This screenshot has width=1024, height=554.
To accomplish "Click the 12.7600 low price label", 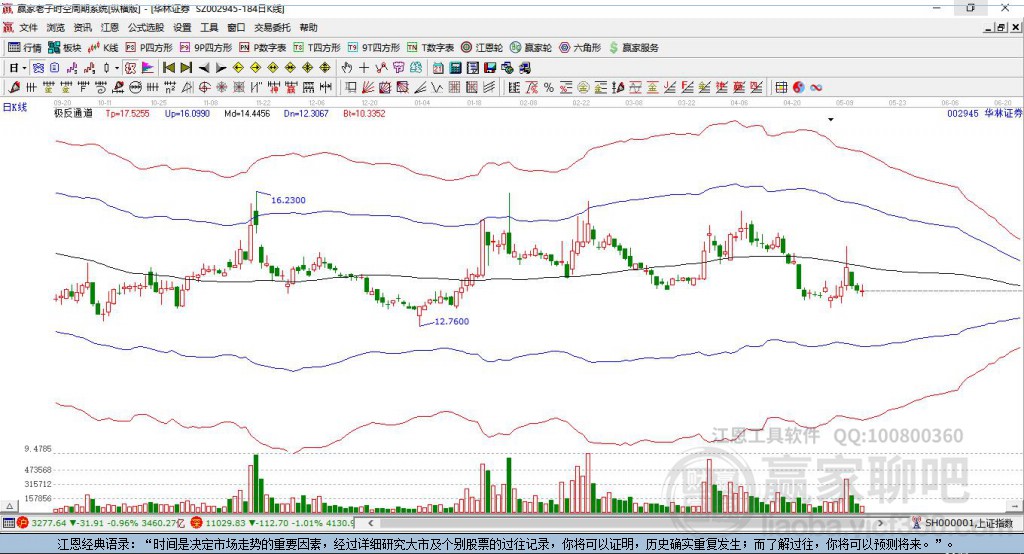I will point(451,321).
